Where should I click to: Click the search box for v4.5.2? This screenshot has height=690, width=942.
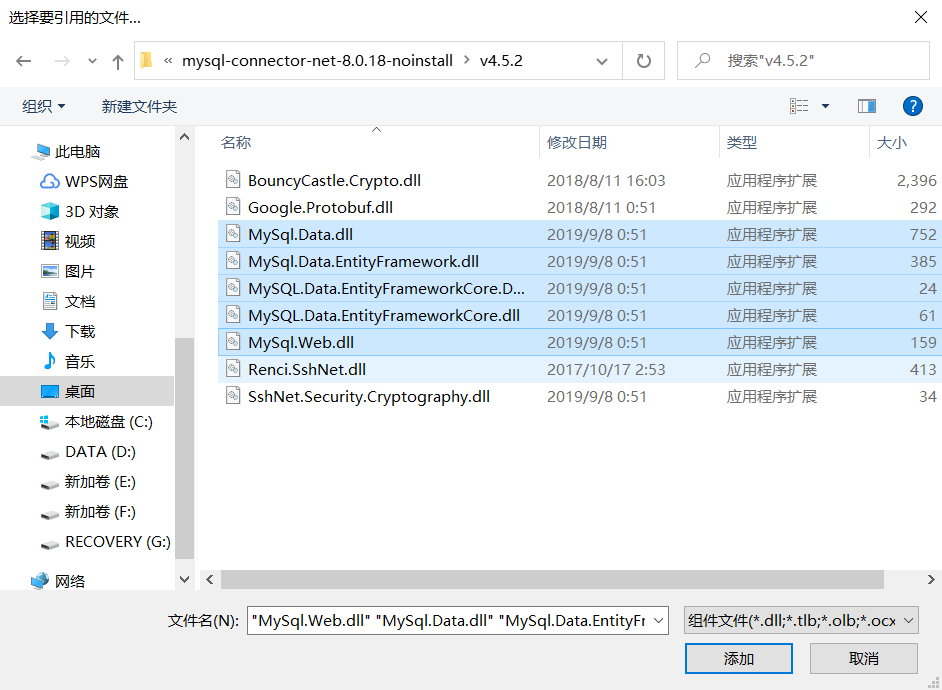(x=803, y=61)
